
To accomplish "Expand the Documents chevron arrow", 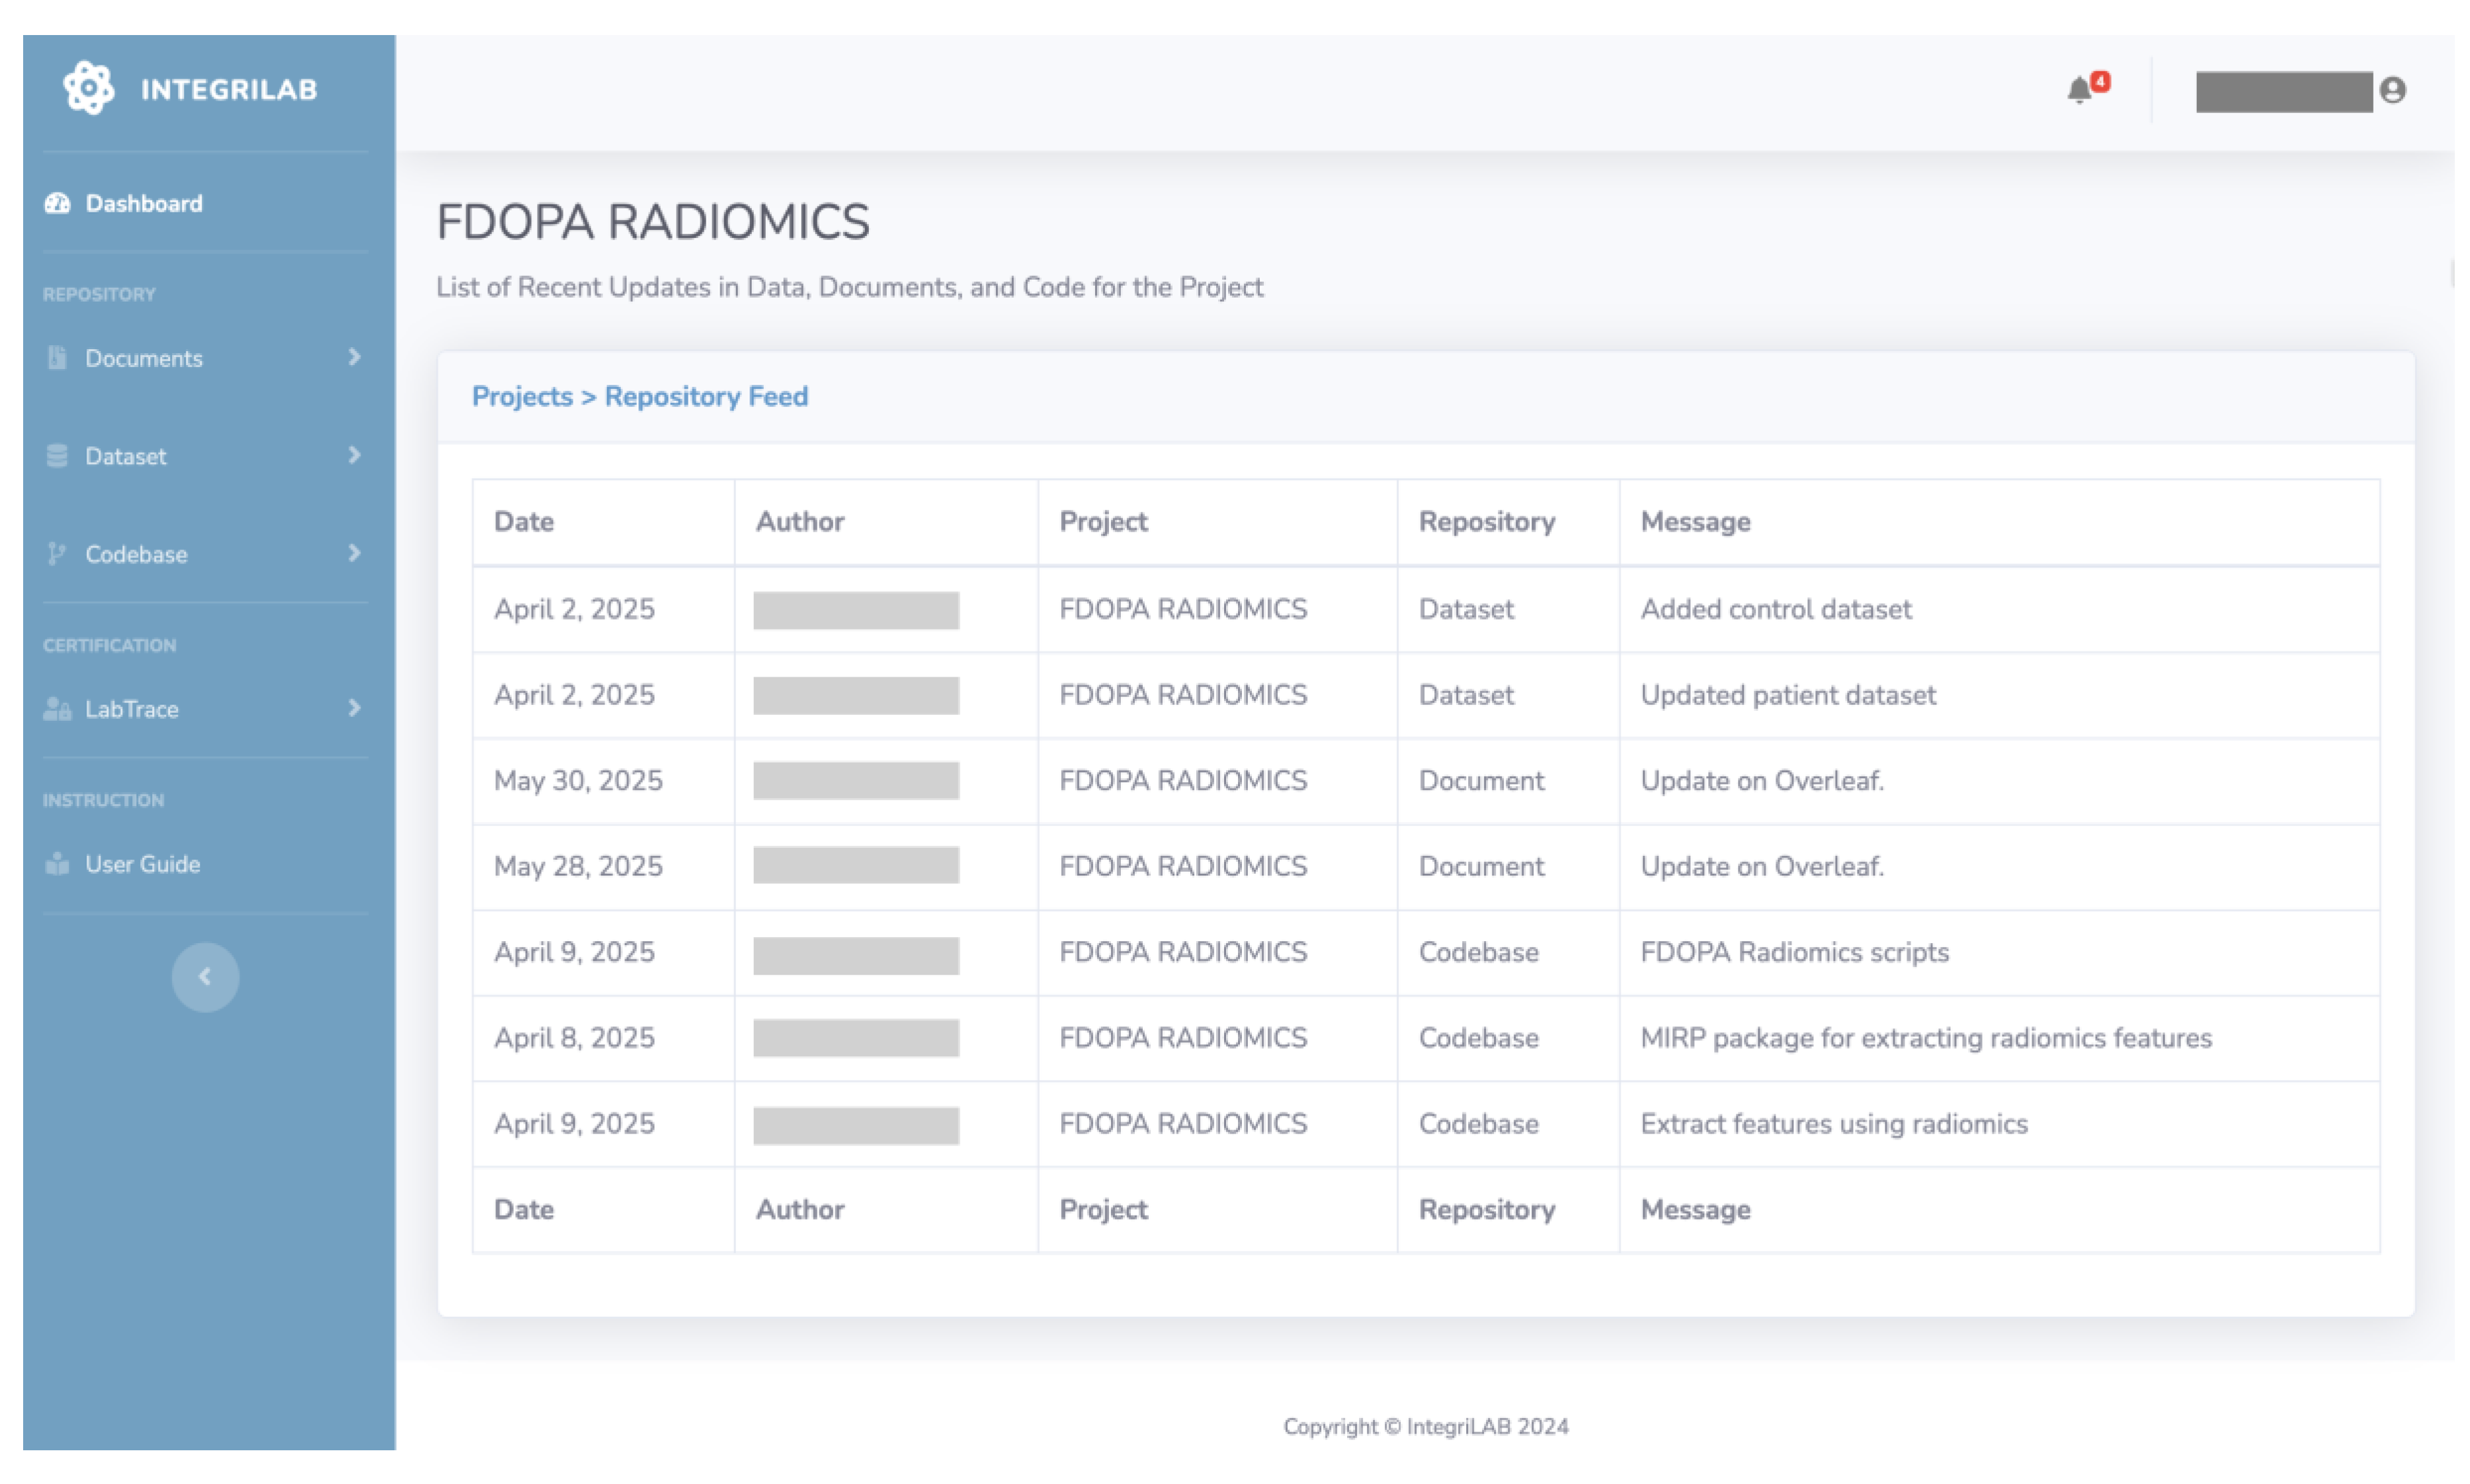I will click(354, 357).
